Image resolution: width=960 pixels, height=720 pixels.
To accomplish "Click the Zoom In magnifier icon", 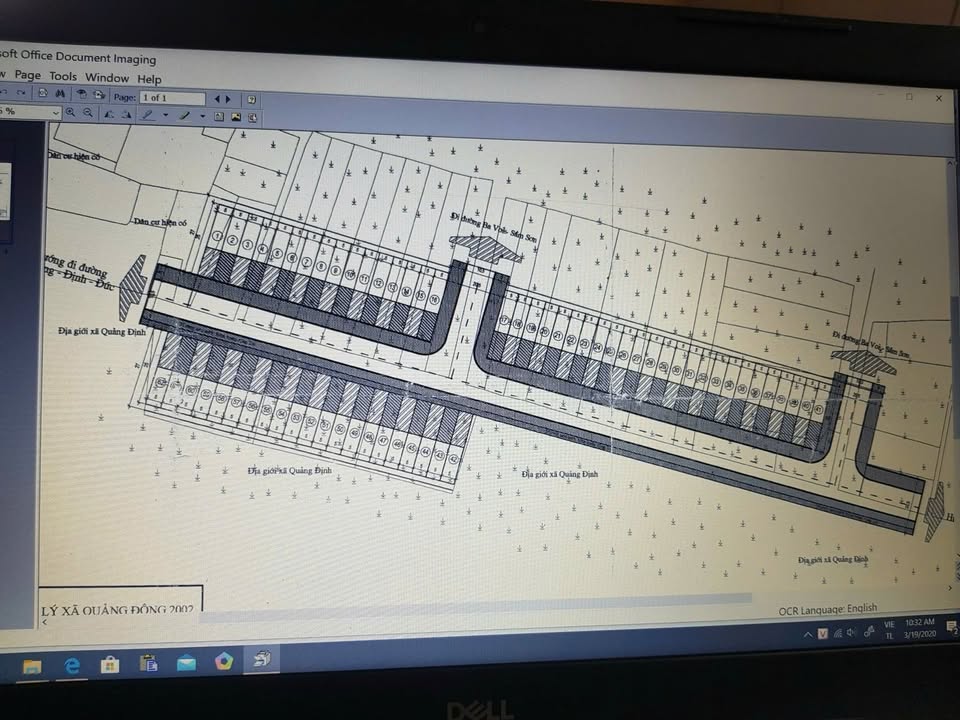I will tap(71, 113).
